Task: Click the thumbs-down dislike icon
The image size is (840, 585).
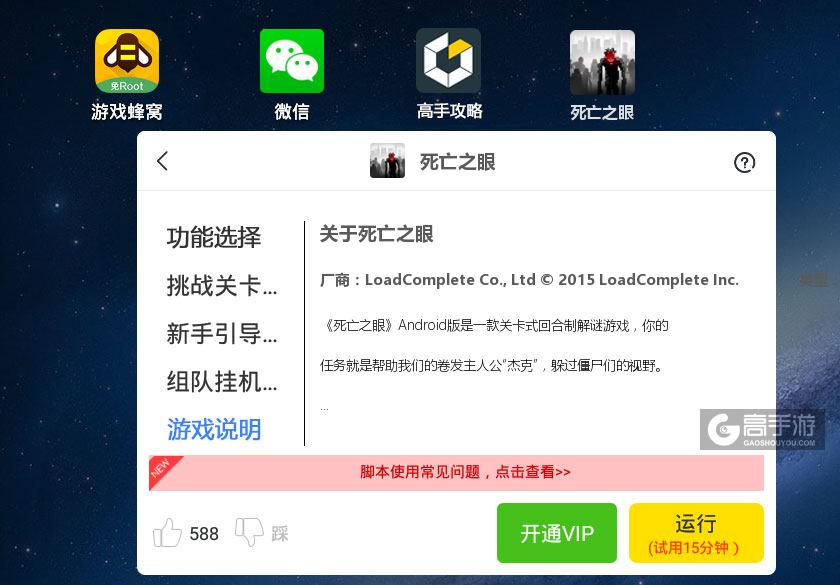Action: 250,531
